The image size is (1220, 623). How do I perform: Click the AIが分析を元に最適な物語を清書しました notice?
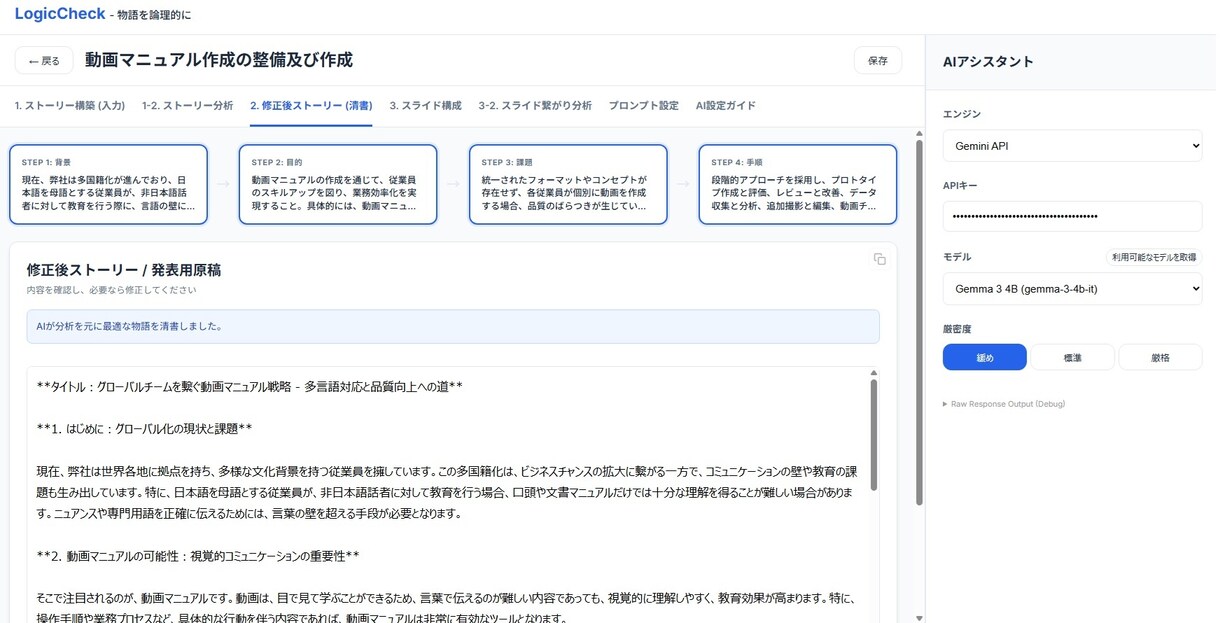[x=453, y=326]
